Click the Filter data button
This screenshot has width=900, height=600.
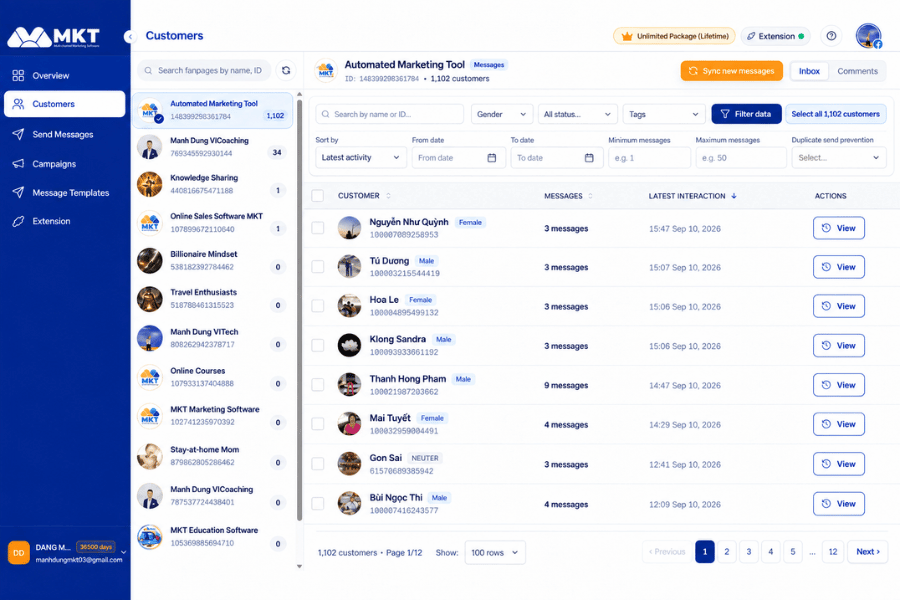point(746,114)
